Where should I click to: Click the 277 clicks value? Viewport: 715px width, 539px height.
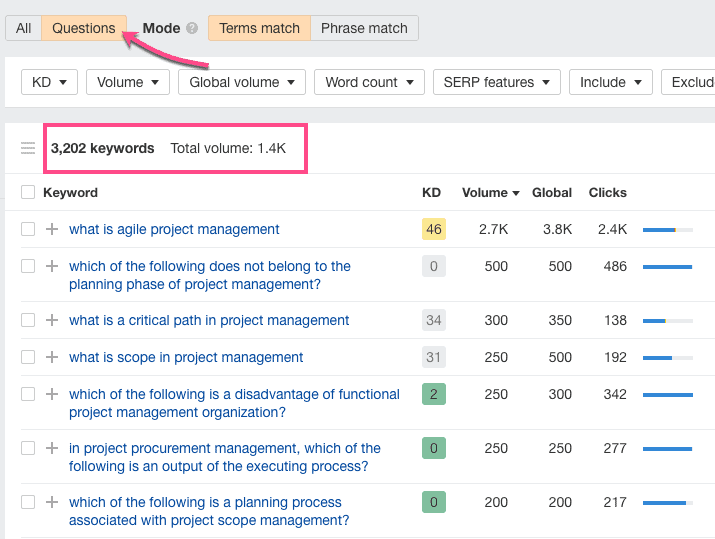tap(615, 448)
